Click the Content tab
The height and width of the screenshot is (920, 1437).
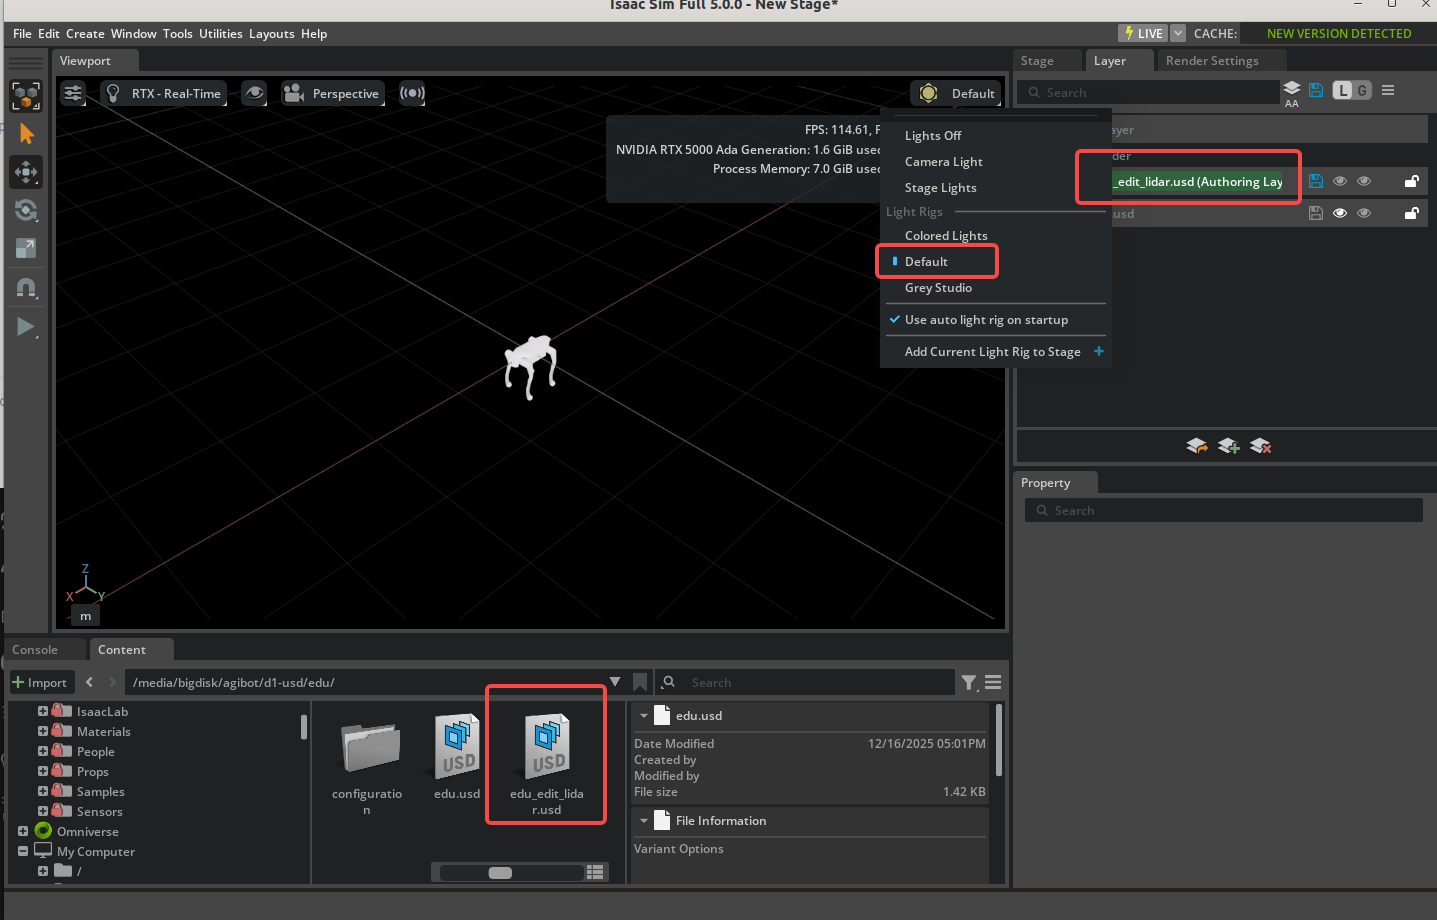pyautogui.click(x=122, y=650)
